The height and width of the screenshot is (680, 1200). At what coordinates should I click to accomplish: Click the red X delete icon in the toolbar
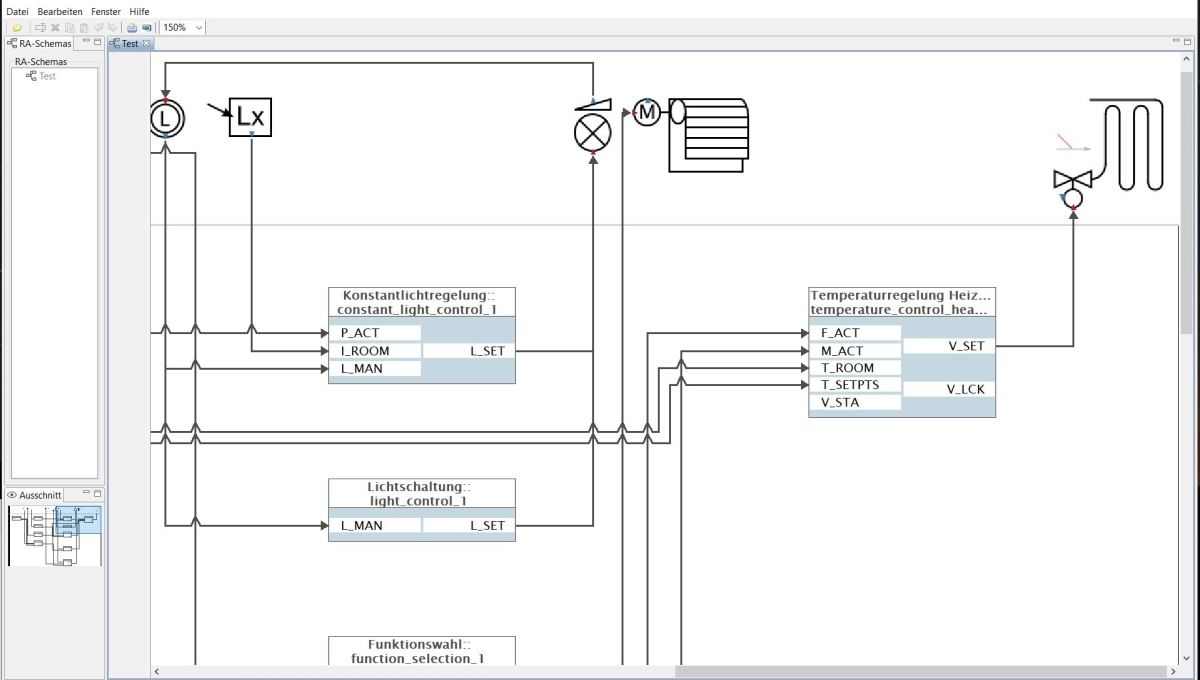click(55, 28)
